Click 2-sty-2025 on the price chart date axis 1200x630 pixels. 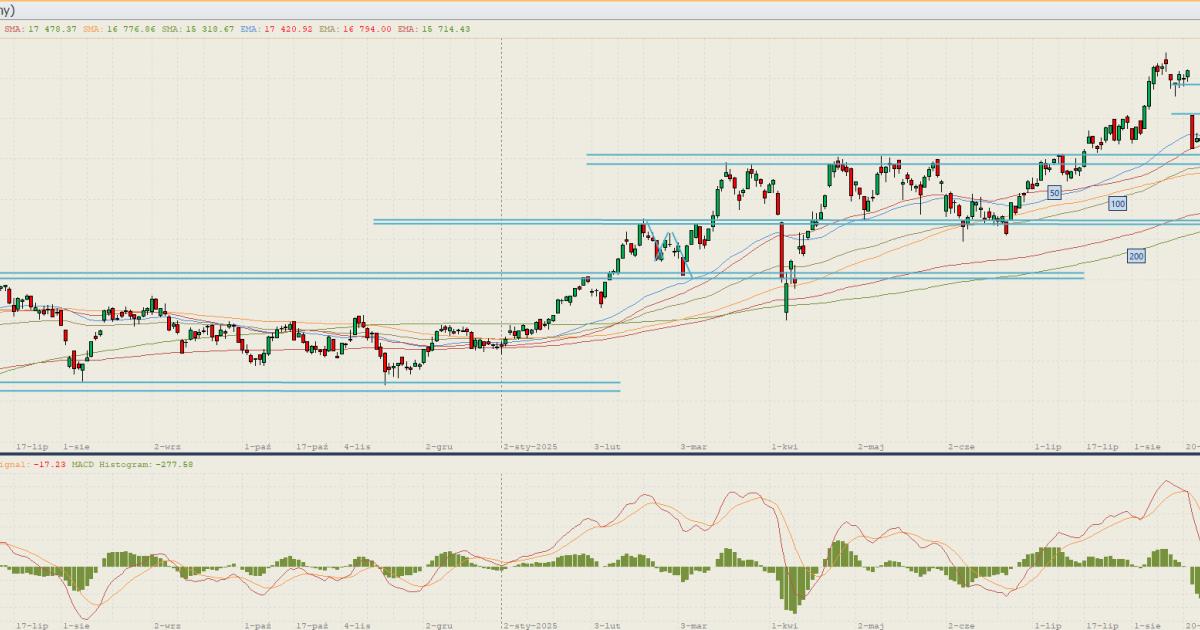click(530, 447)
